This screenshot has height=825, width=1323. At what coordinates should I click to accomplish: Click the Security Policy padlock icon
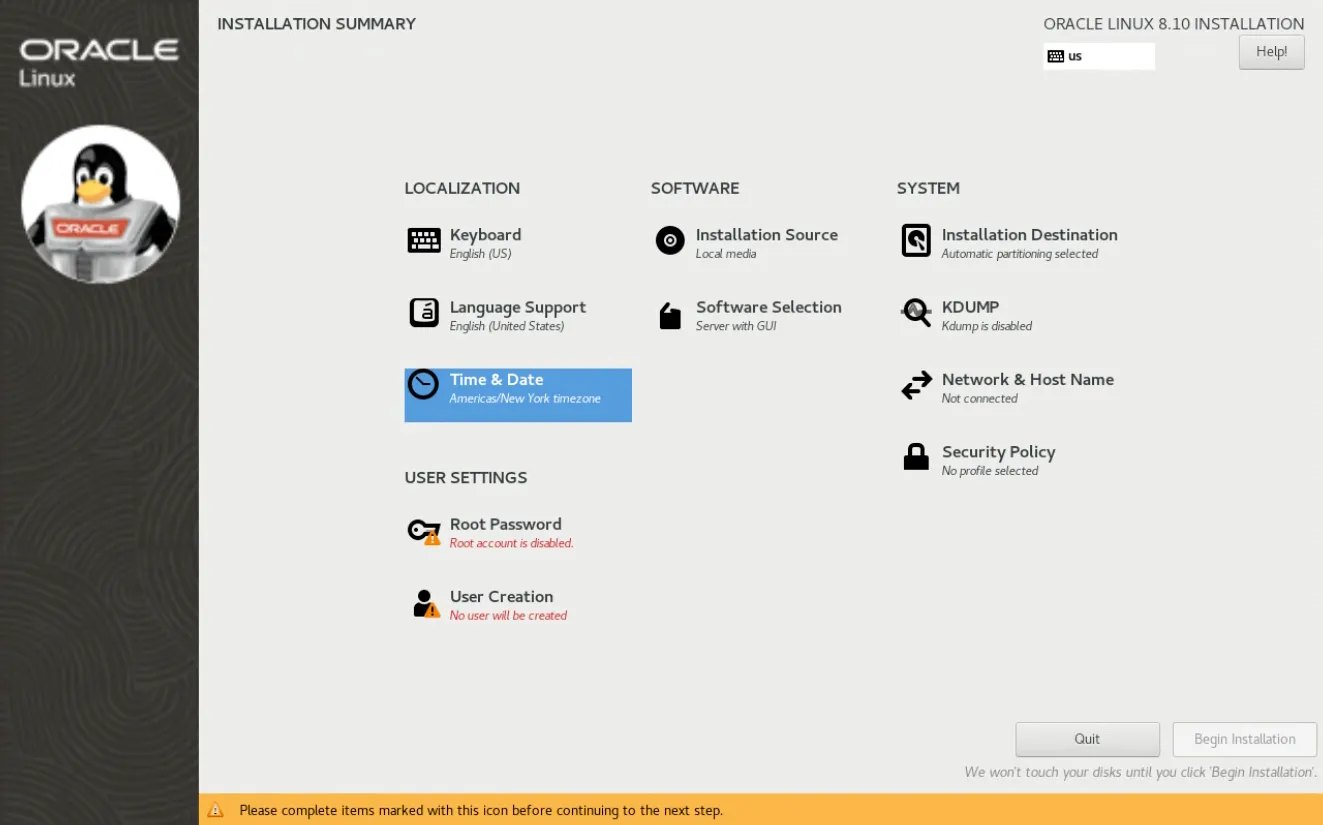[x=916, y=457]
